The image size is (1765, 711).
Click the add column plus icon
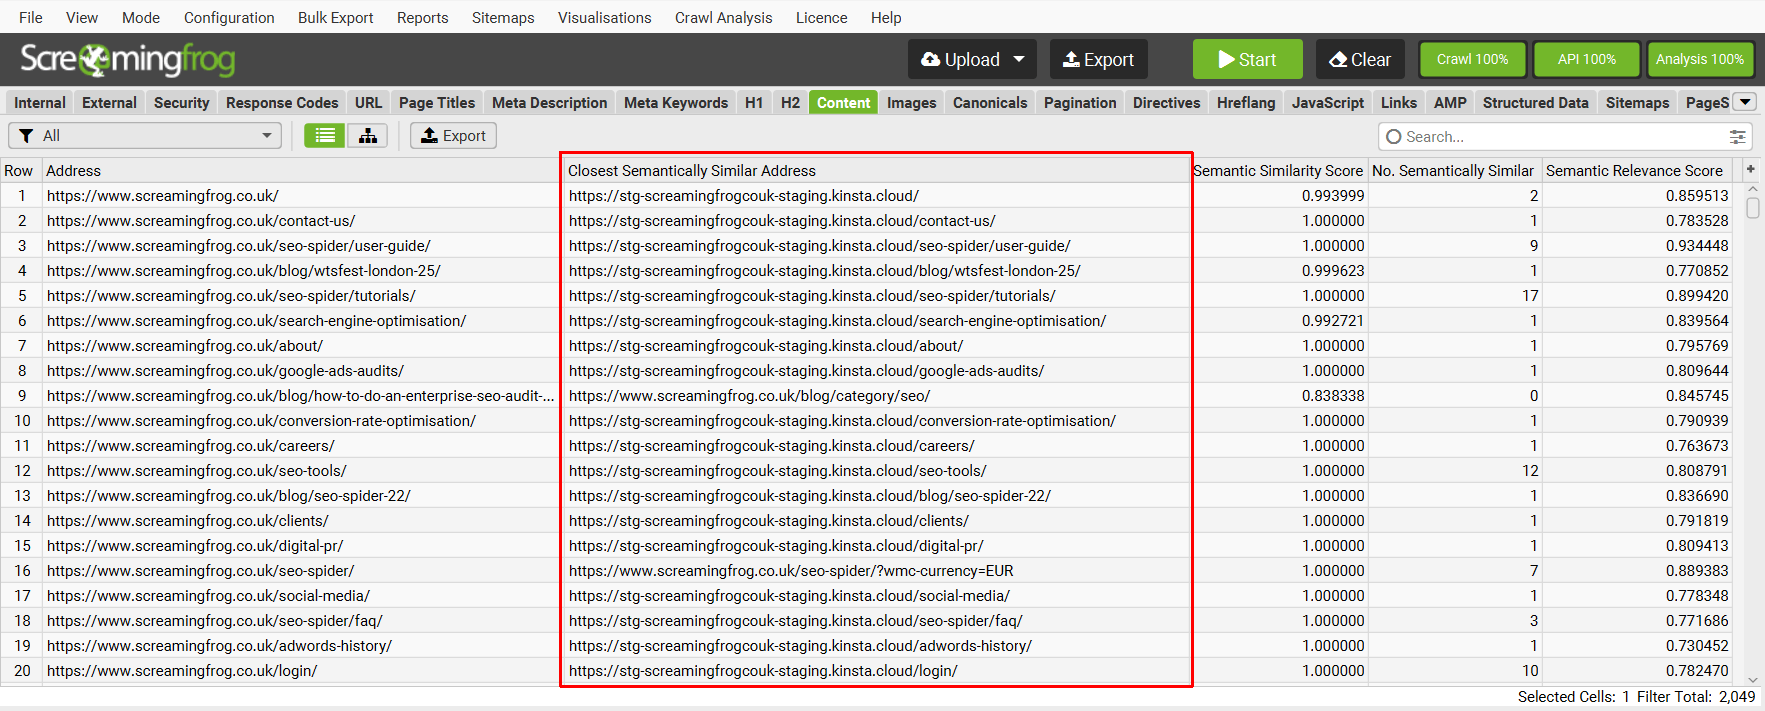coord(1751,170)
